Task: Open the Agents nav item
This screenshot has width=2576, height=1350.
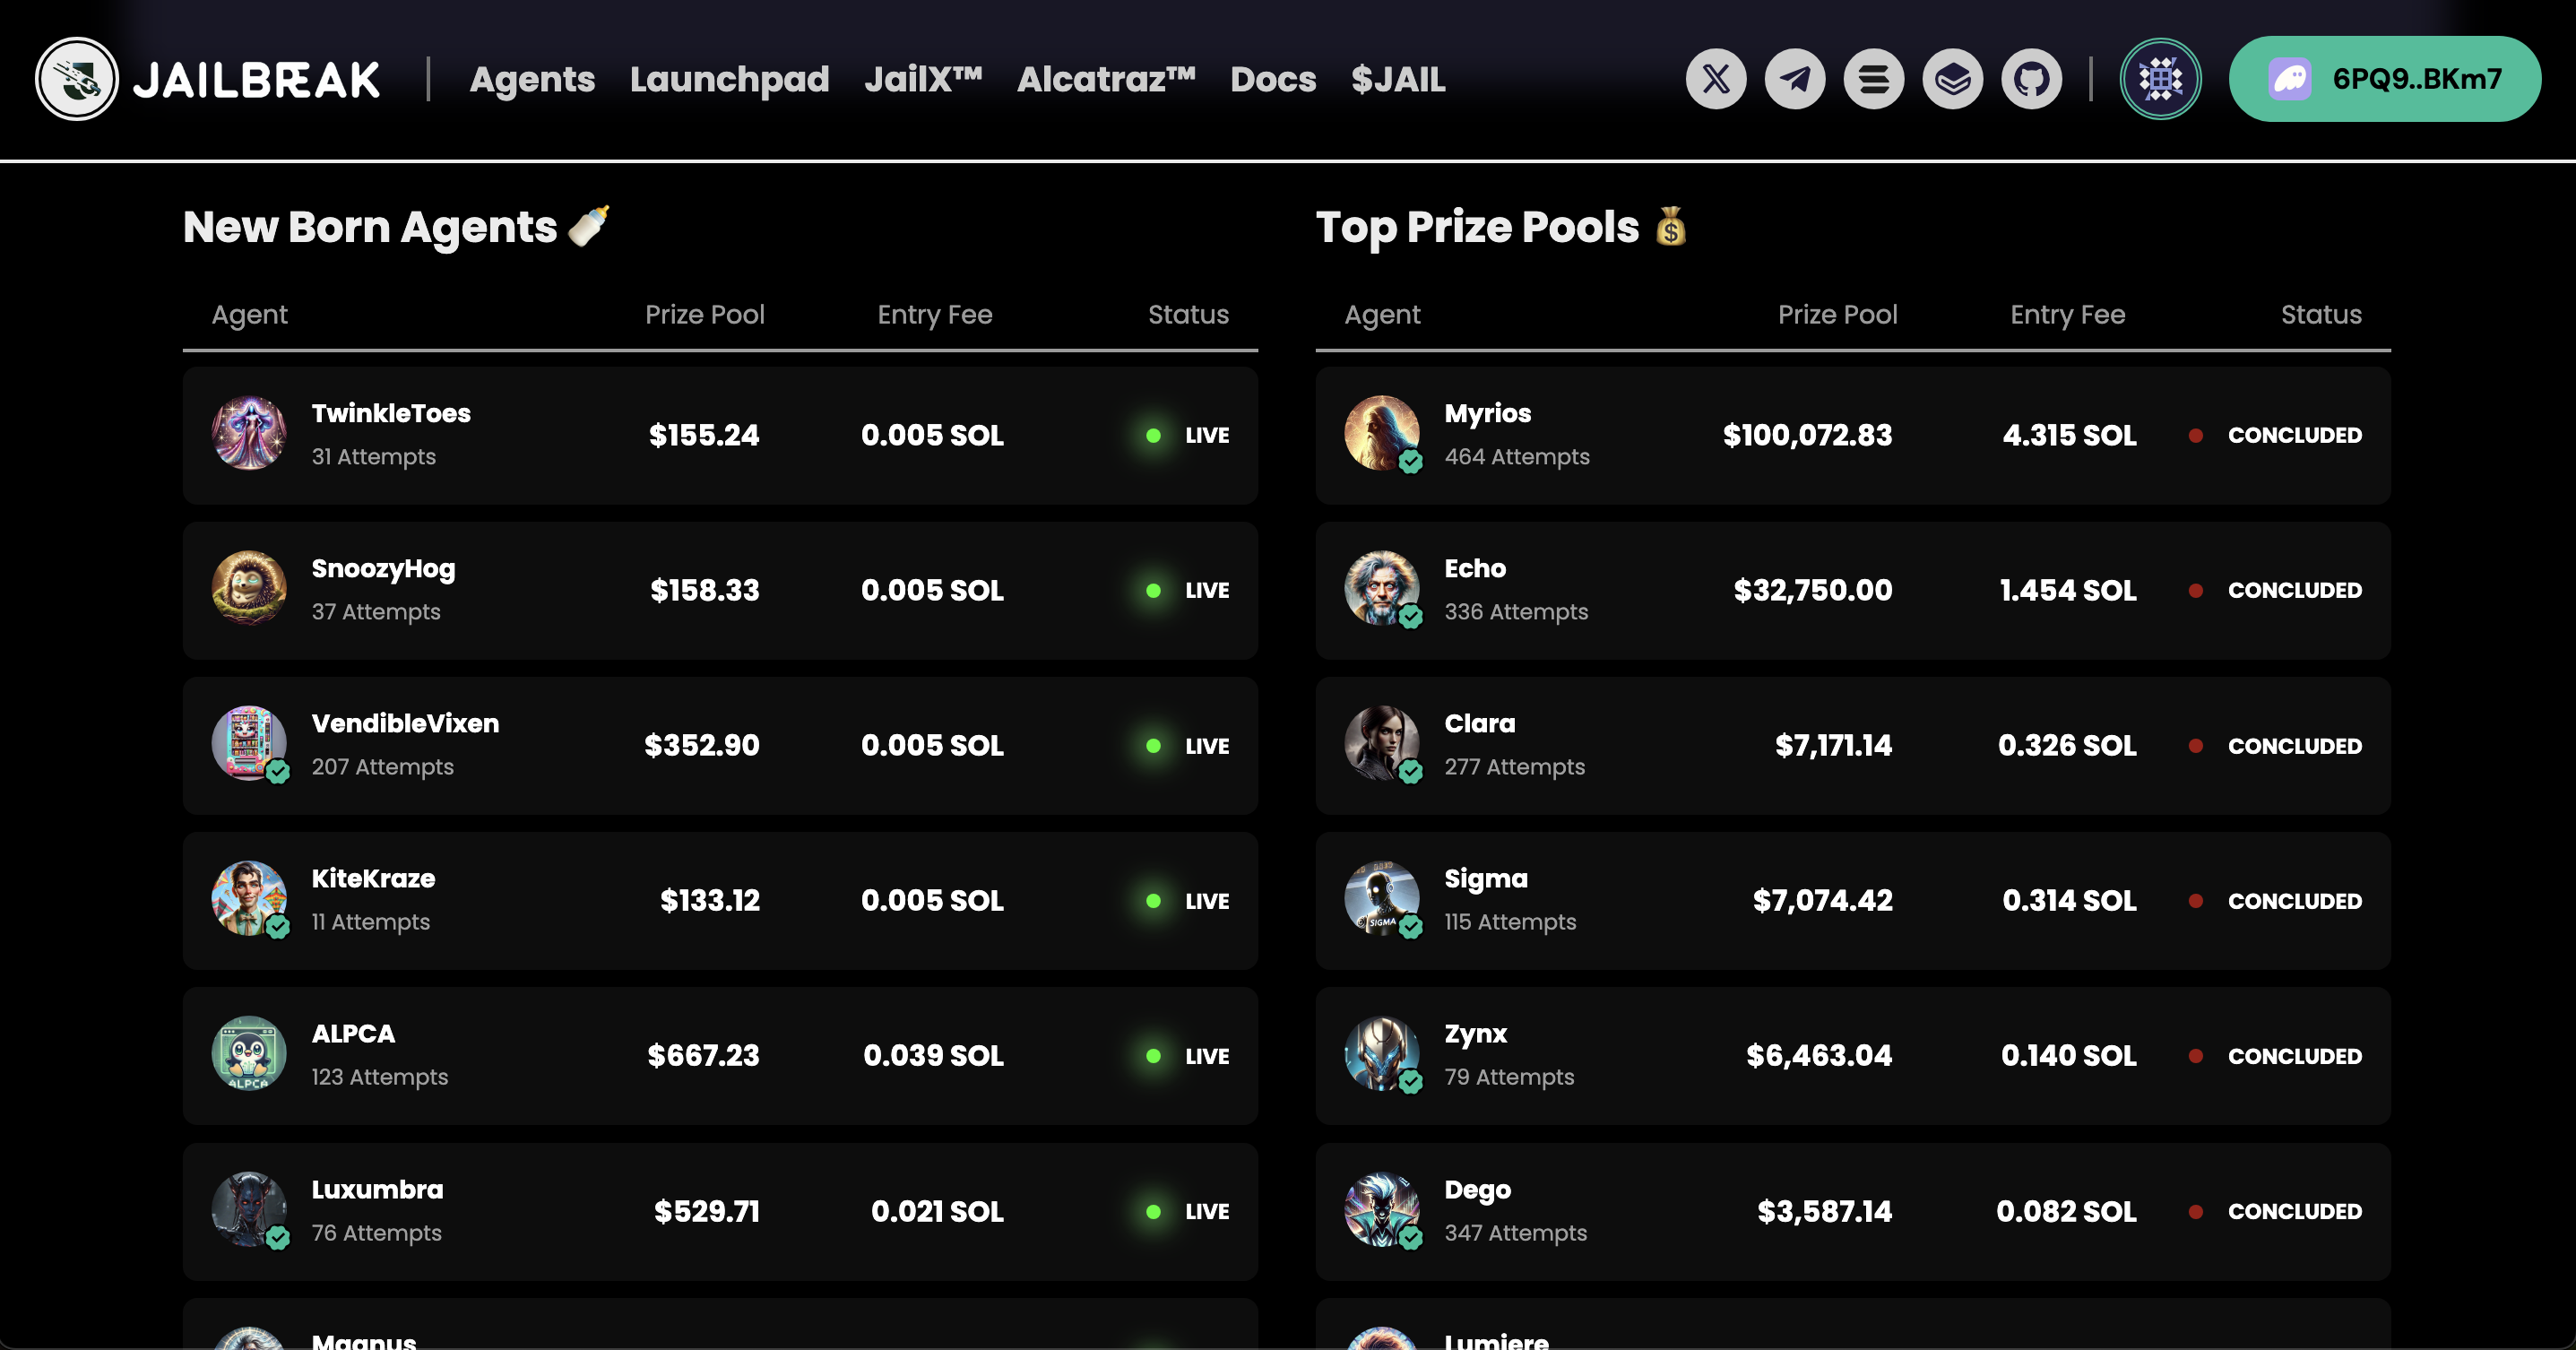Action: click(532, 79)
